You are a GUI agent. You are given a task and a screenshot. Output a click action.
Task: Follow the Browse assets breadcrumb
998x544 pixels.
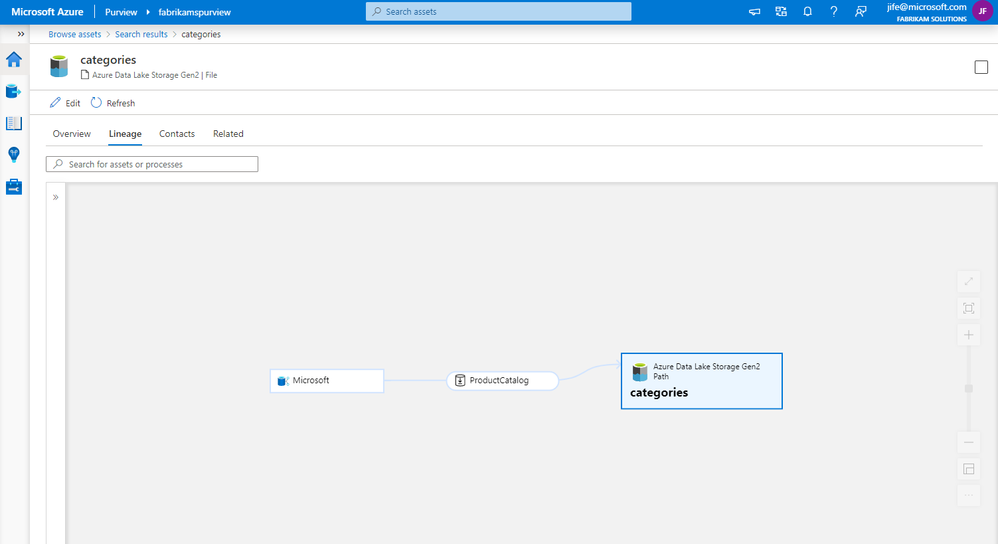coord(74,34)
